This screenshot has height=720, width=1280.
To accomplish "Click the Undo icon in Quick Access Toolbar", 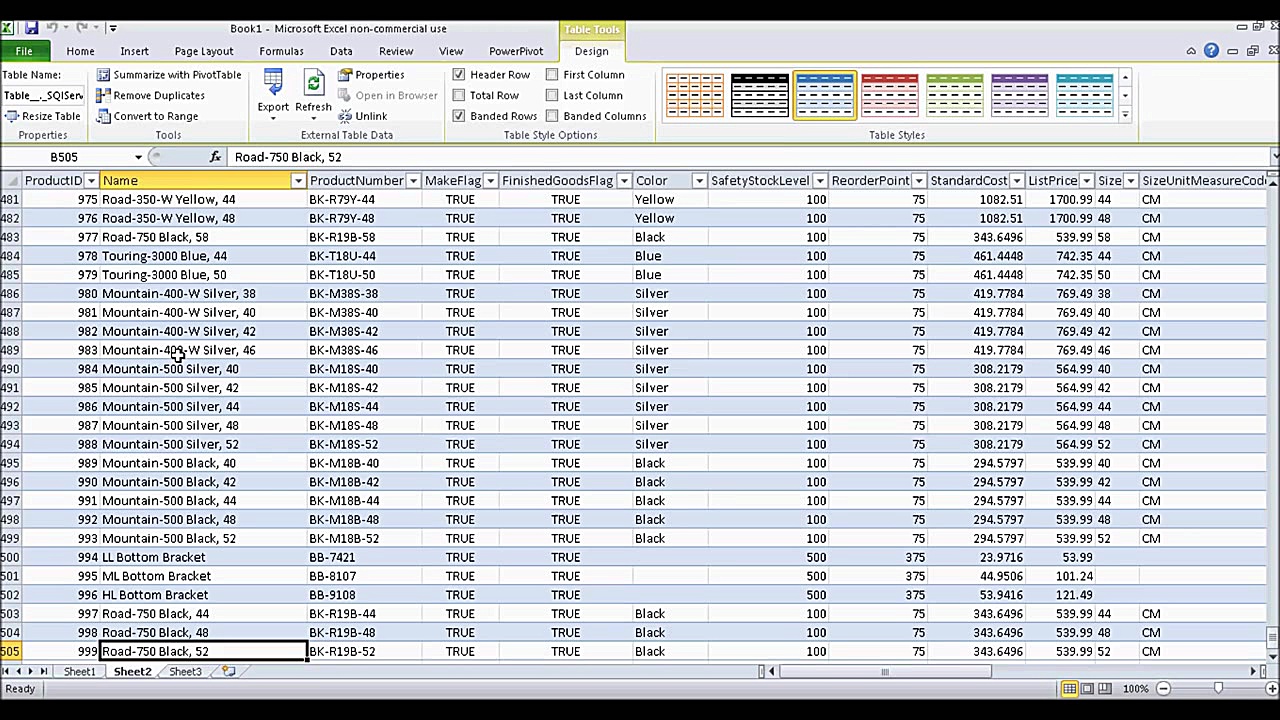I will pos(51,28).
